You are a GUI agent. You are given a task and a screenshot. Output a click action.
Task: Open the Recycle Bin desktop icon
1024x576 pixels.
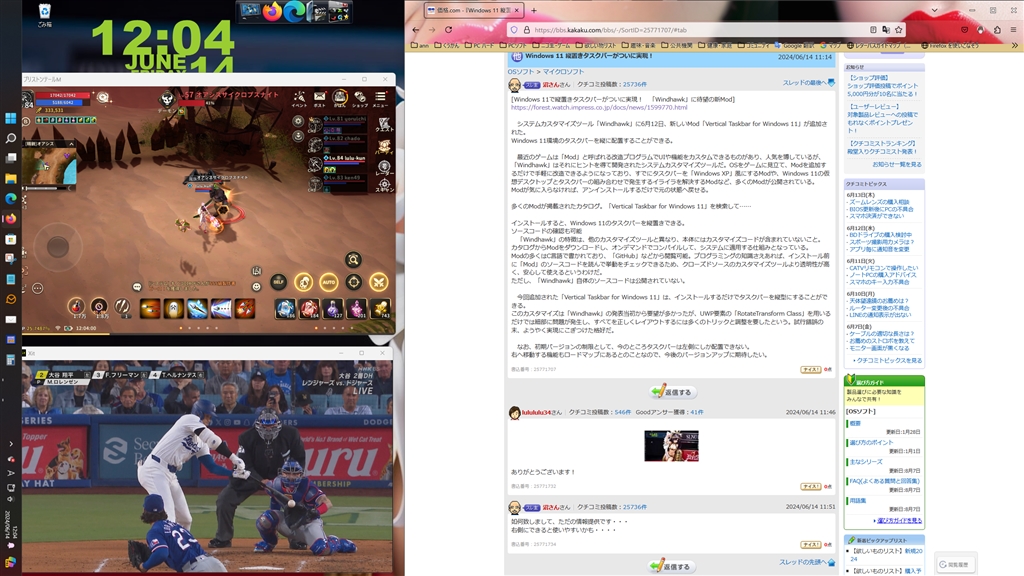click(x=44, y=15)
